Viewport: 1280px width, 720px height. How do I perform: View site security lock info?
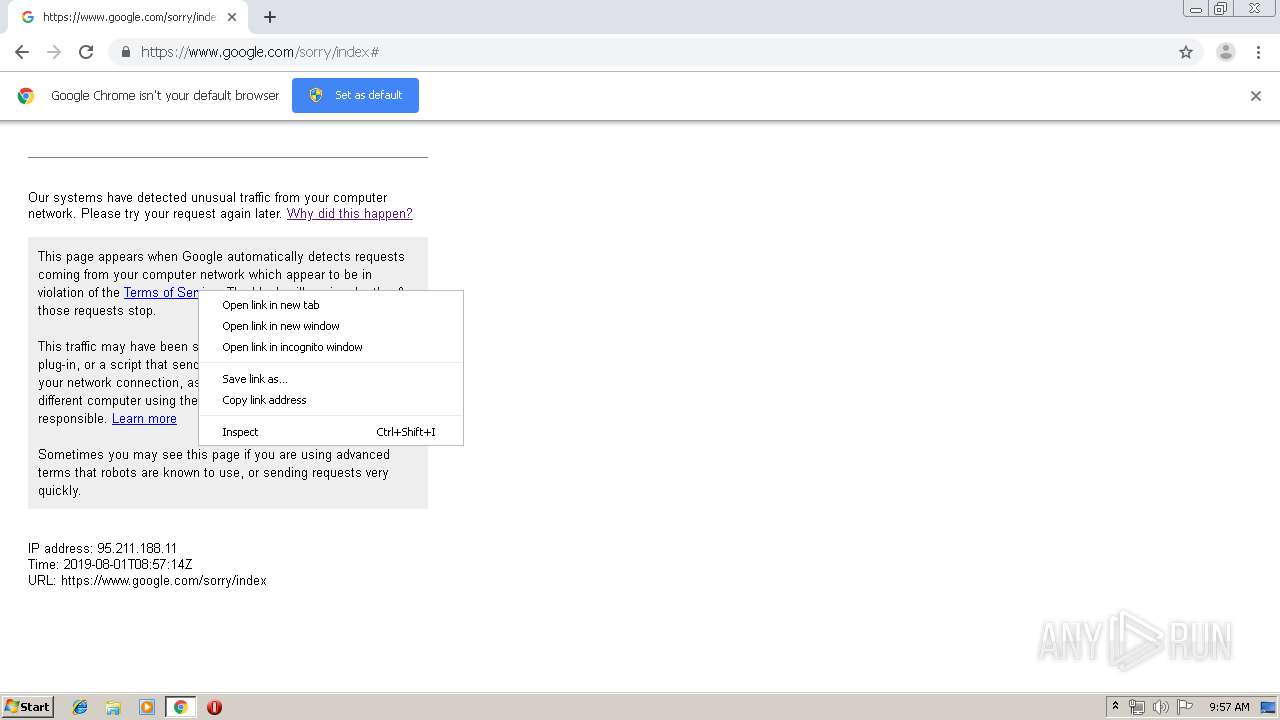pyautogui.click(x=125, y=52)
